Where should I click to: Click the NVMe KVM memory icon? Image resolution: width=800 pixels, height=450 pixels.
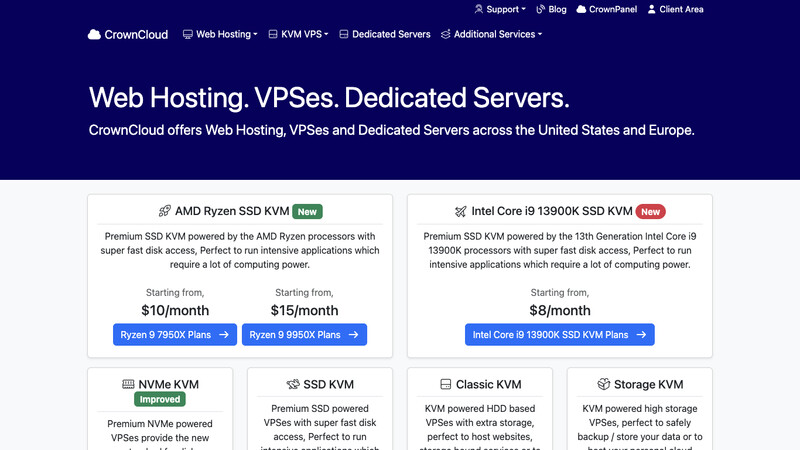tap(129, 384)
